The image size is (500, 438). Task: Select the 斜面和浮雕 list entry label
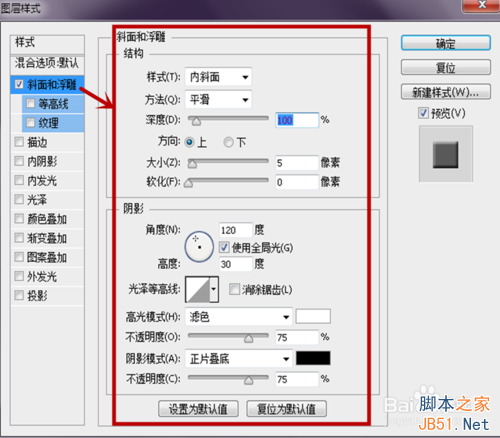[x=52, y=85]
